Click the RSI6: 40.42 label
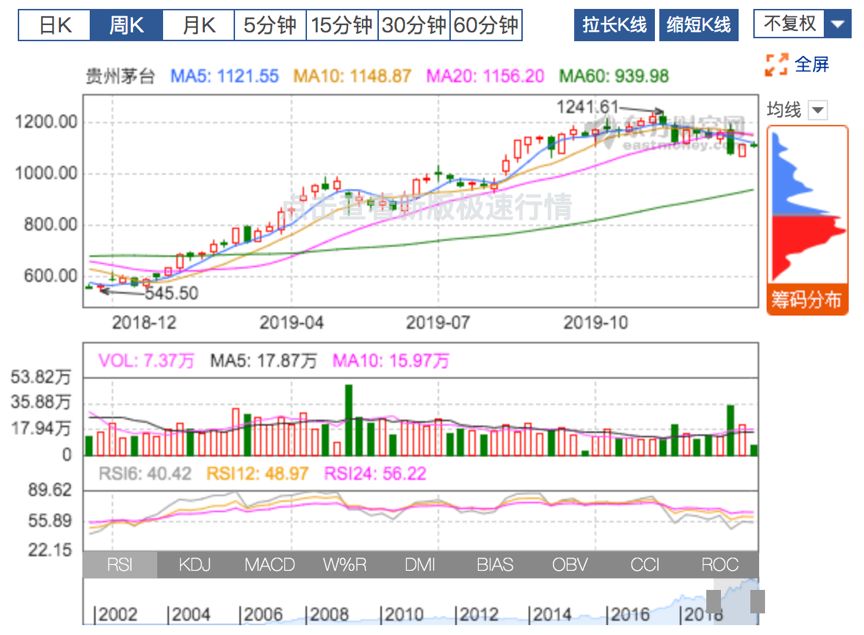The width and height of the screenshot is (864, 635). pyautogui.click(x=145, y=473)
